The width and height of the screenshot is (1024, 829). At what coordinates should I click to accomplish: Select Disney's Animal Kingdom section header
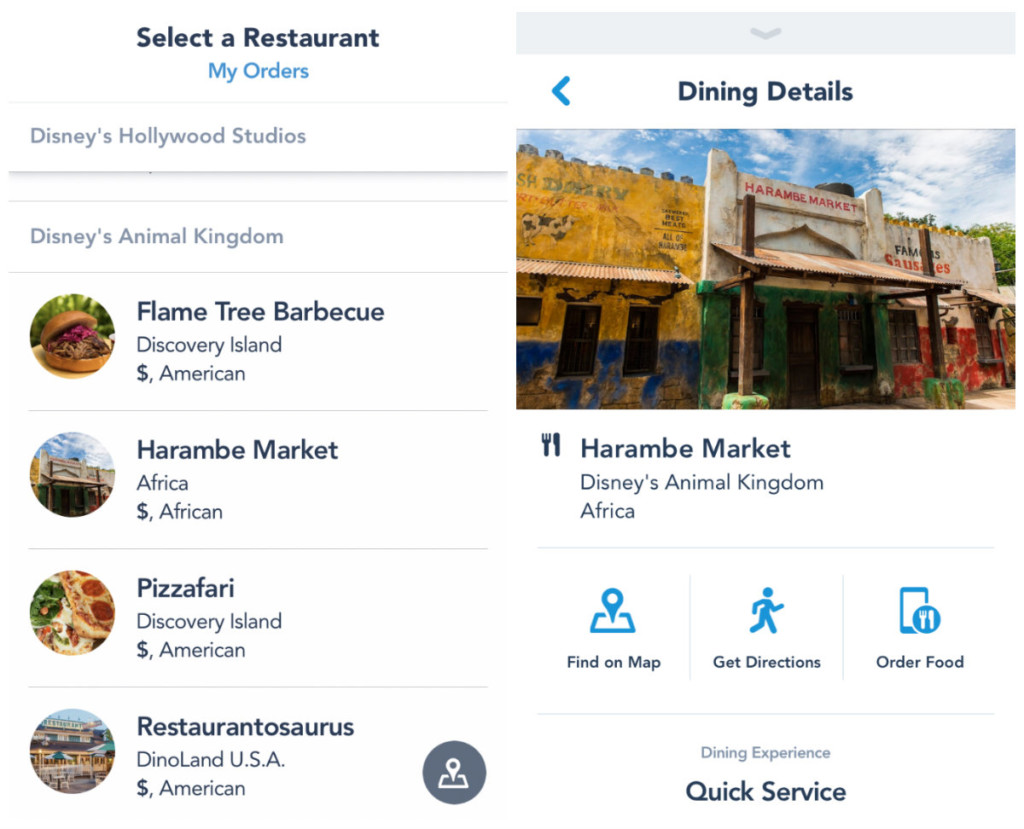coord(157,237)
